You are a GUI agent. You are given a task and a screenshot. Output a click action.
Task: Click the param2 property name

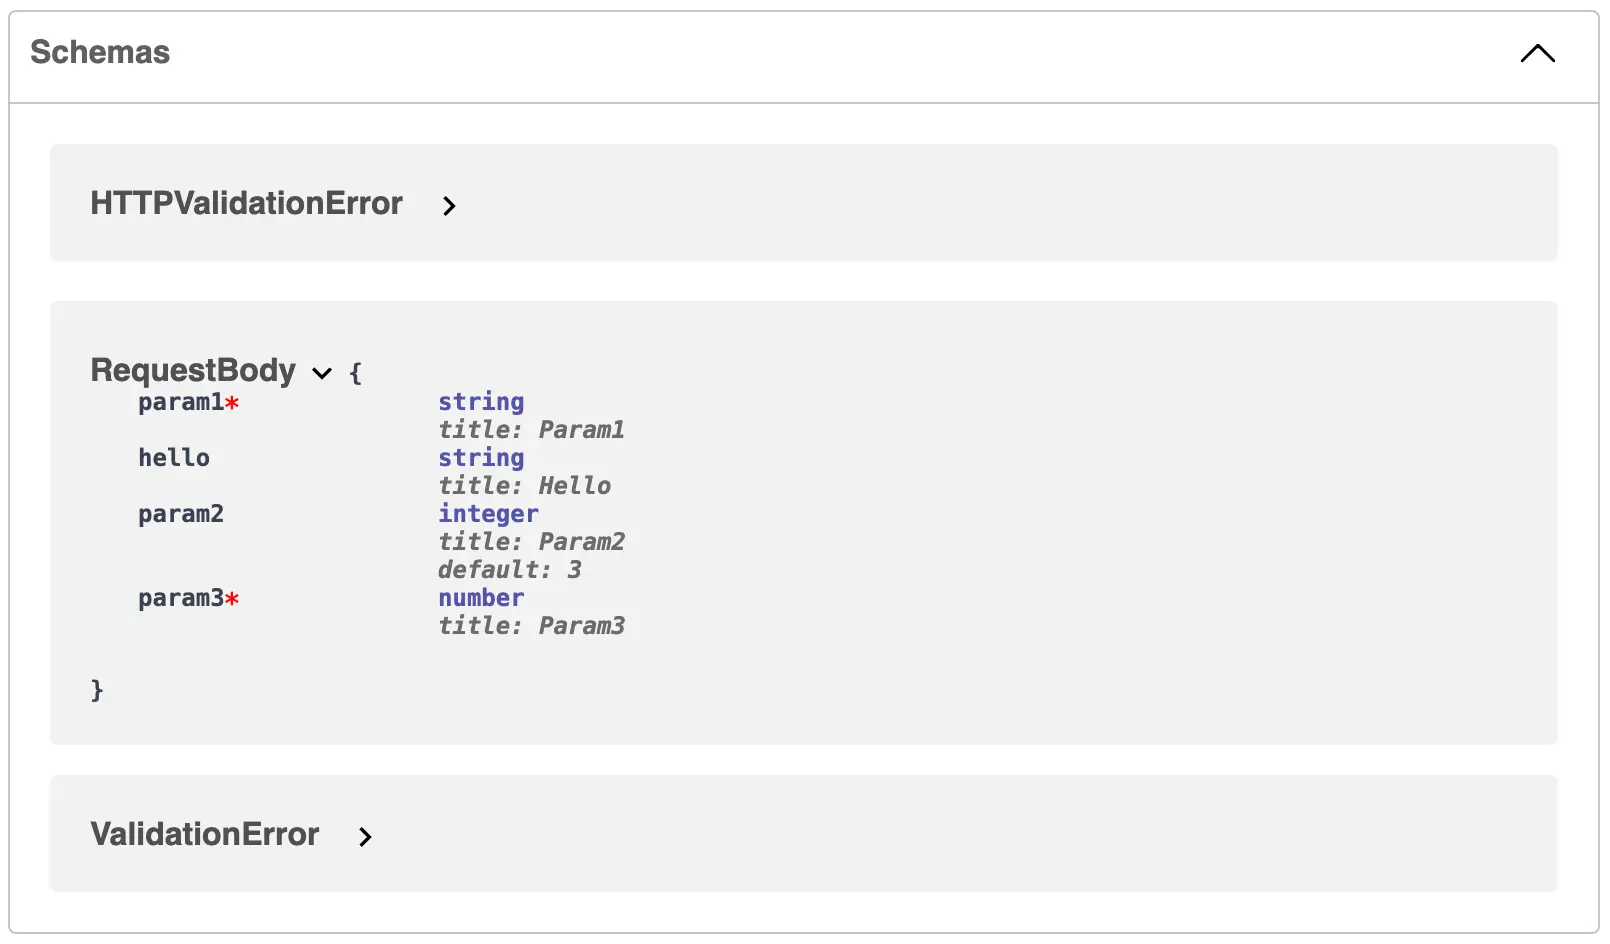[x=181, y=514]
